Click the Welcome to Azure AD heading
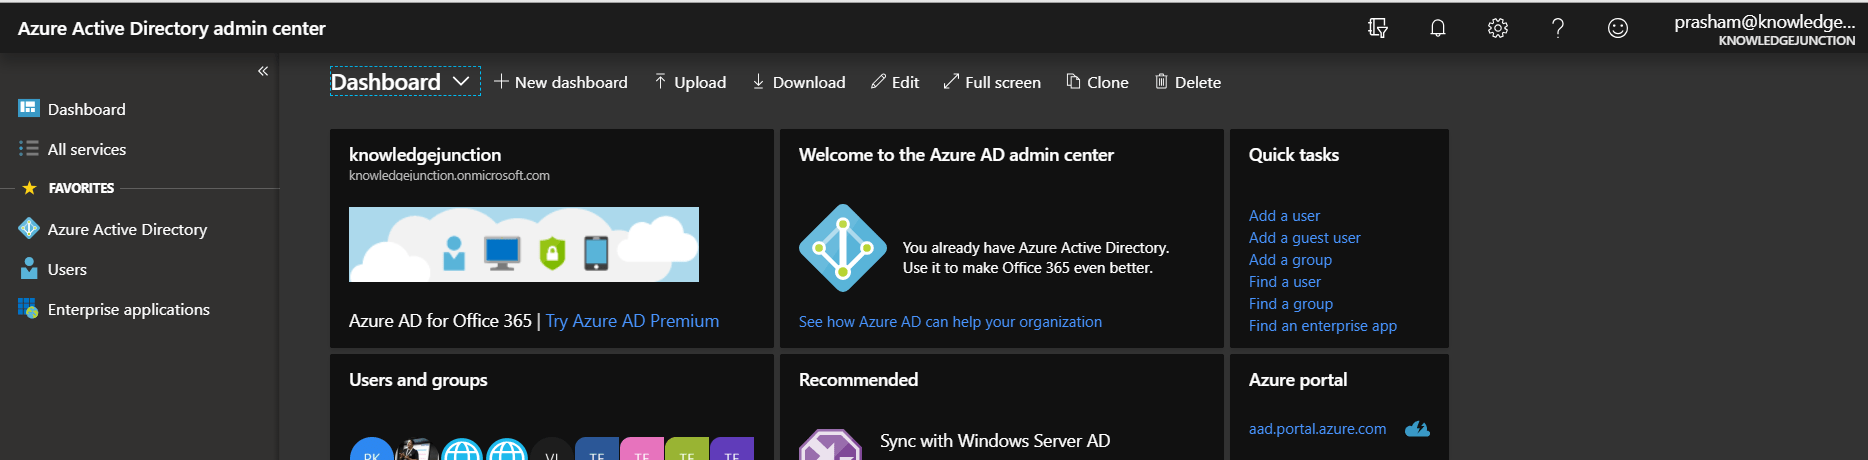 coord(956,155)
